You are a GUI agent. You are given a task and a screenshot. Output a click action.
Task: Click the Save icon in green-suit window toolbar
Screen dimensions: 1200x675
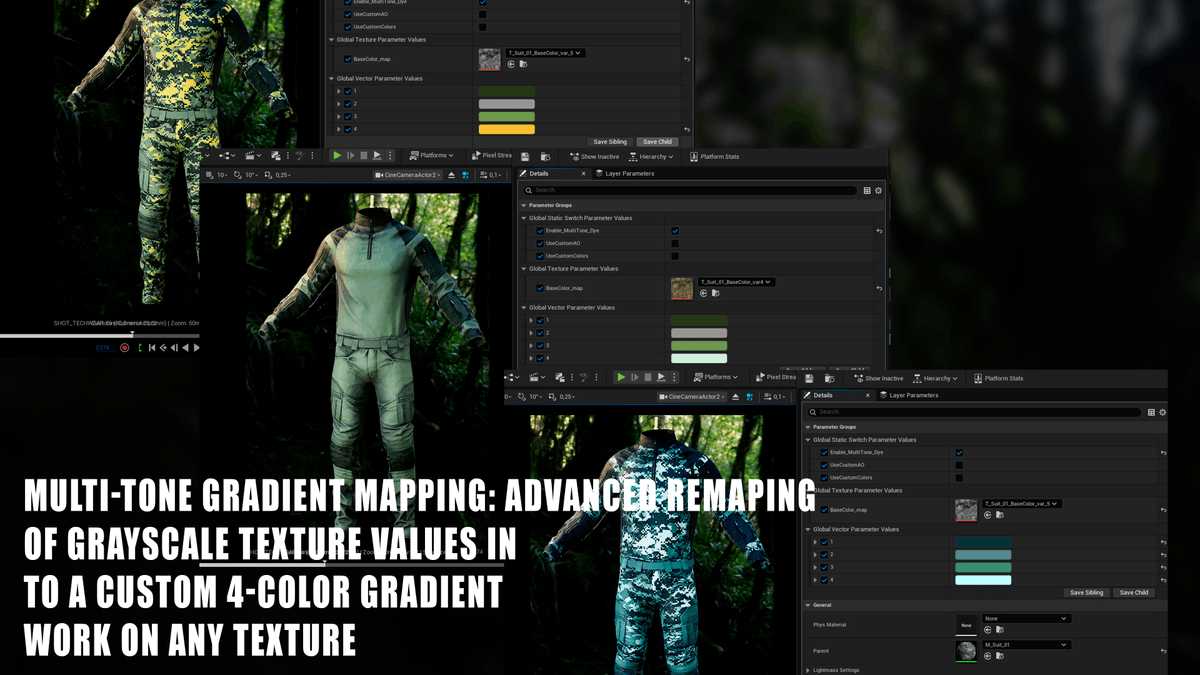point(525,156)
